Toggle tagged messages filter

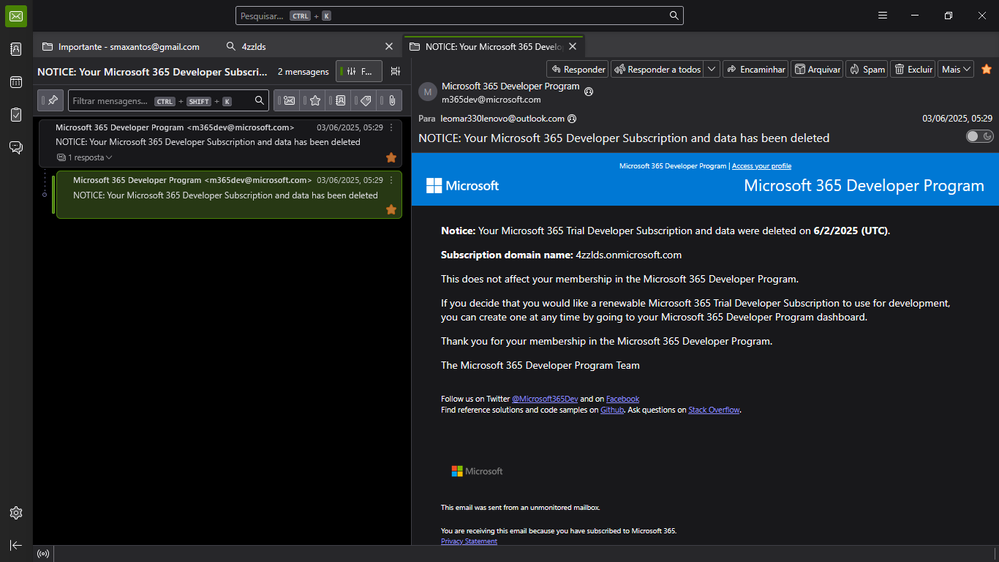click(363, 101)
